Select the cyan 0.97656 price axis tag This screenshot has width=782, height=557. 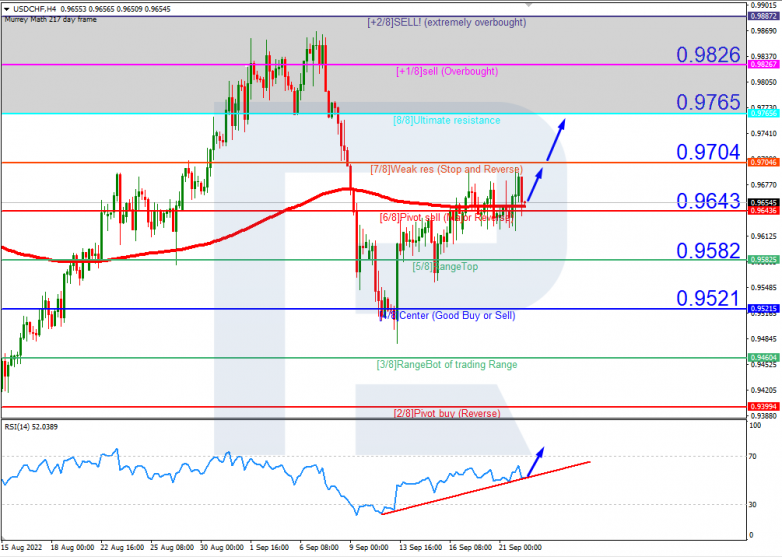(763, 114)
